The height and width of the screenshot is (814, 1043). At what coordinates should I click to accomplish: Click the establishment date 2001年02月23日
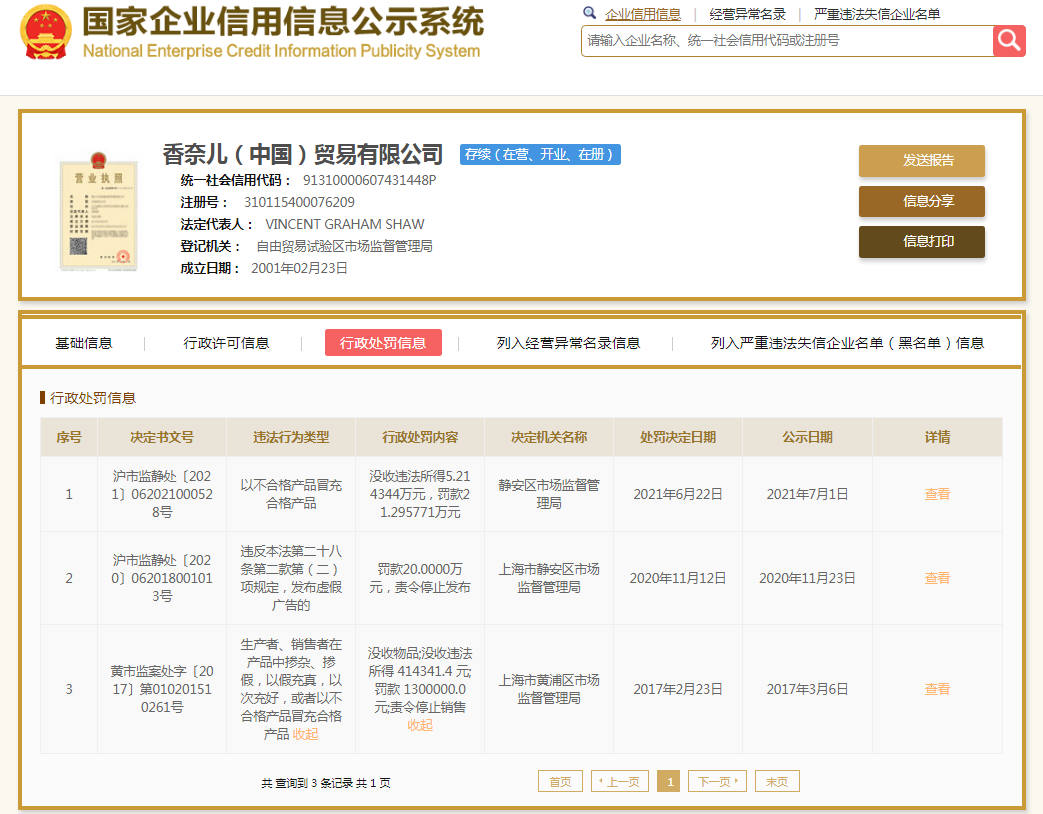point(299,268)
